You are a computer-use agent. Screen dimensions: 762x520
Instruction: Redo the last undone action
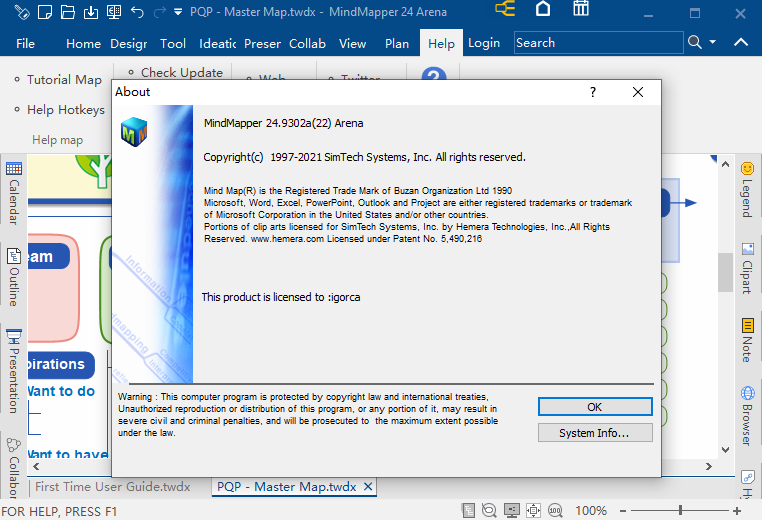coord(159,12)
